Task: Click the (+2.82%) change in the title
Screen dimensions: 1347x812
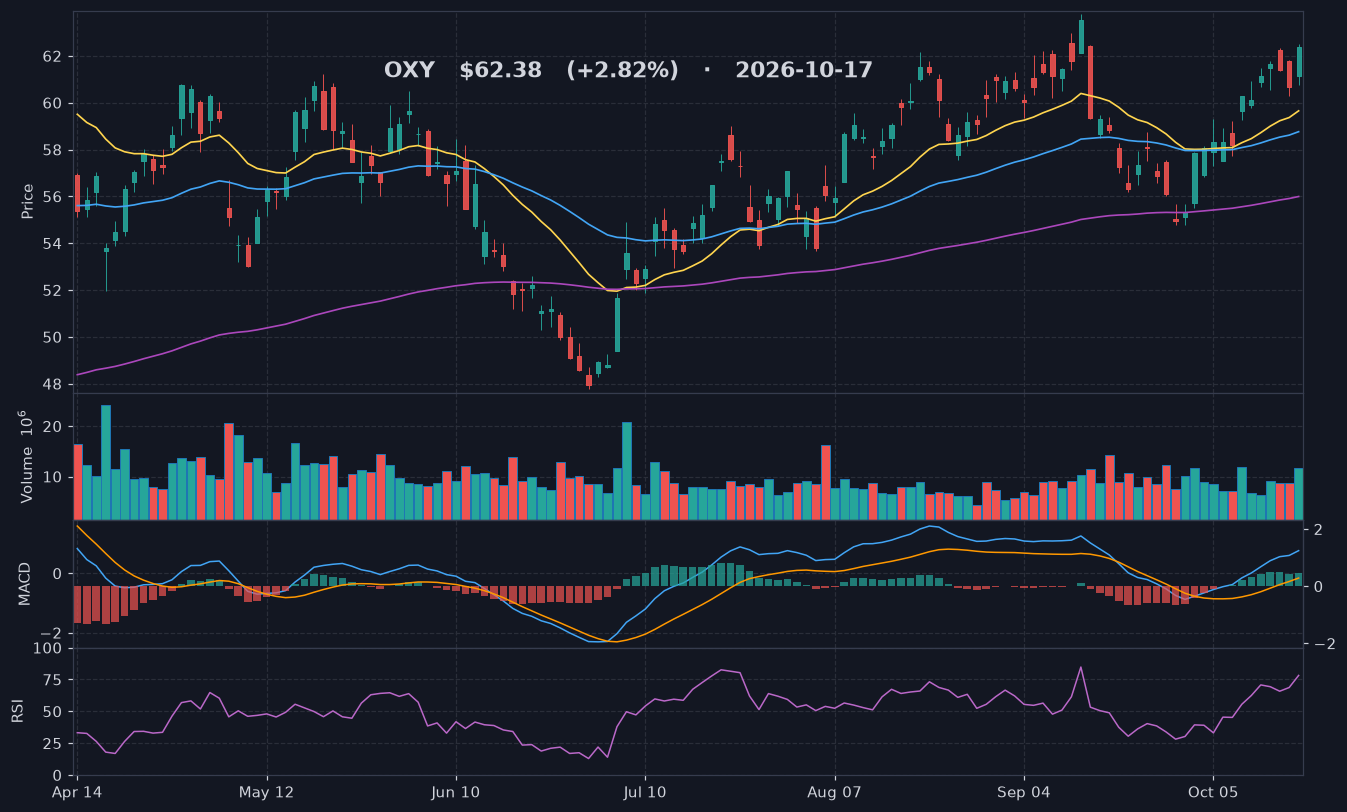Action: [622, 70]
